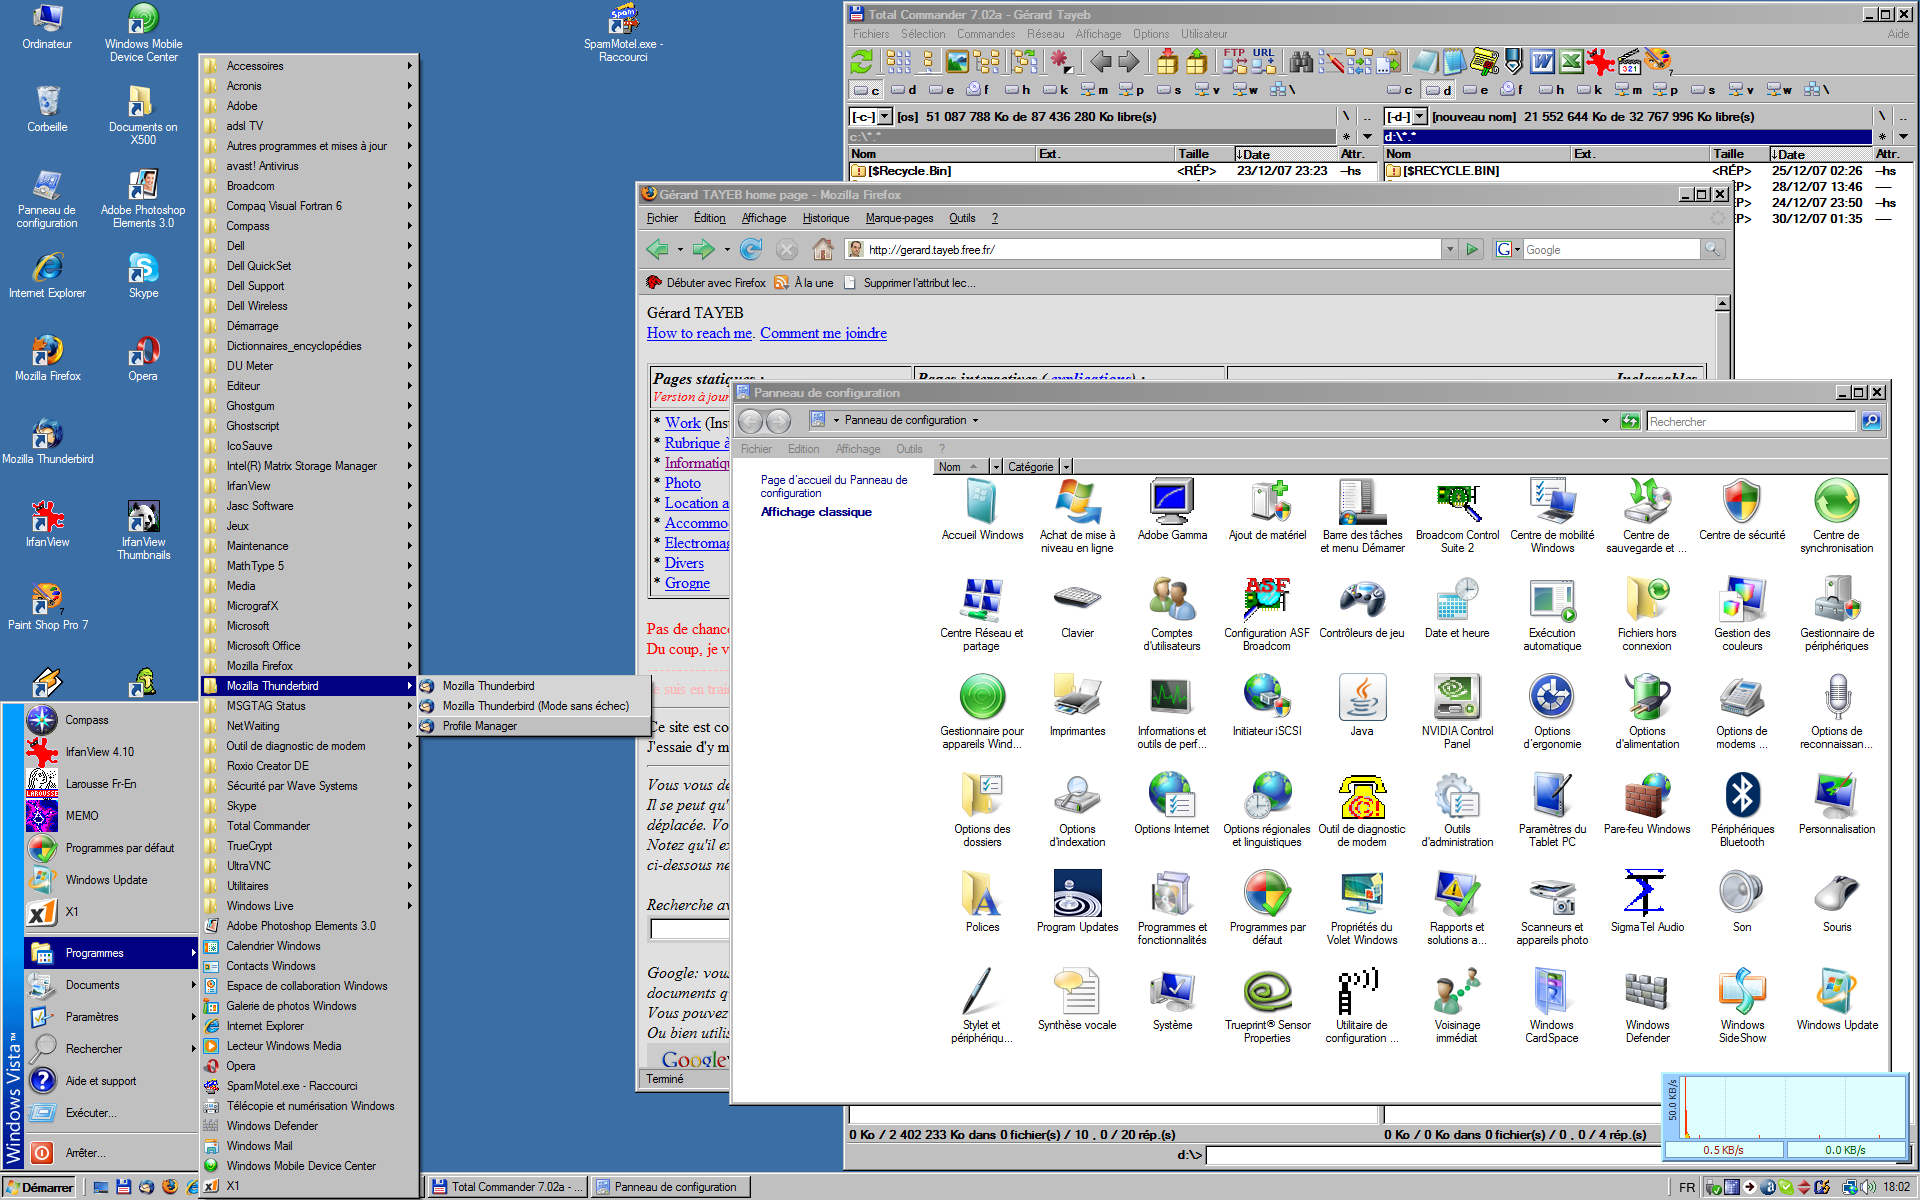
Task: Open Périphériques Bluetooth icon
Action: click(x=1741, y=809)
